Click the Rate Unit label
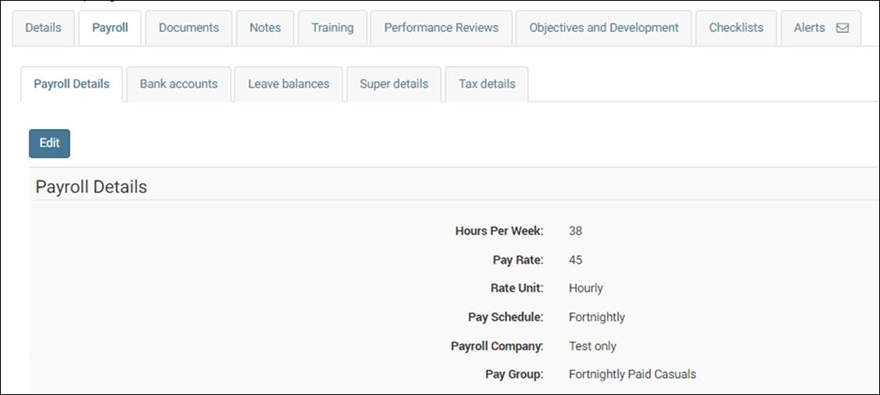 click(x=516, y=288)
